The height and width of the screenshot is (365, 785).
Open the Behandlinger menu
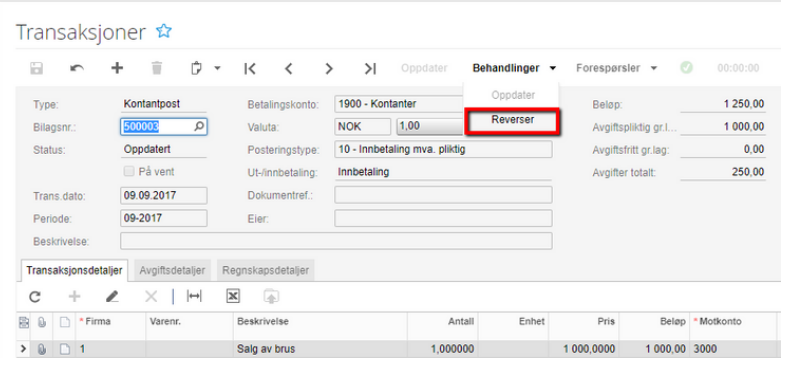(x=514, y=68)
